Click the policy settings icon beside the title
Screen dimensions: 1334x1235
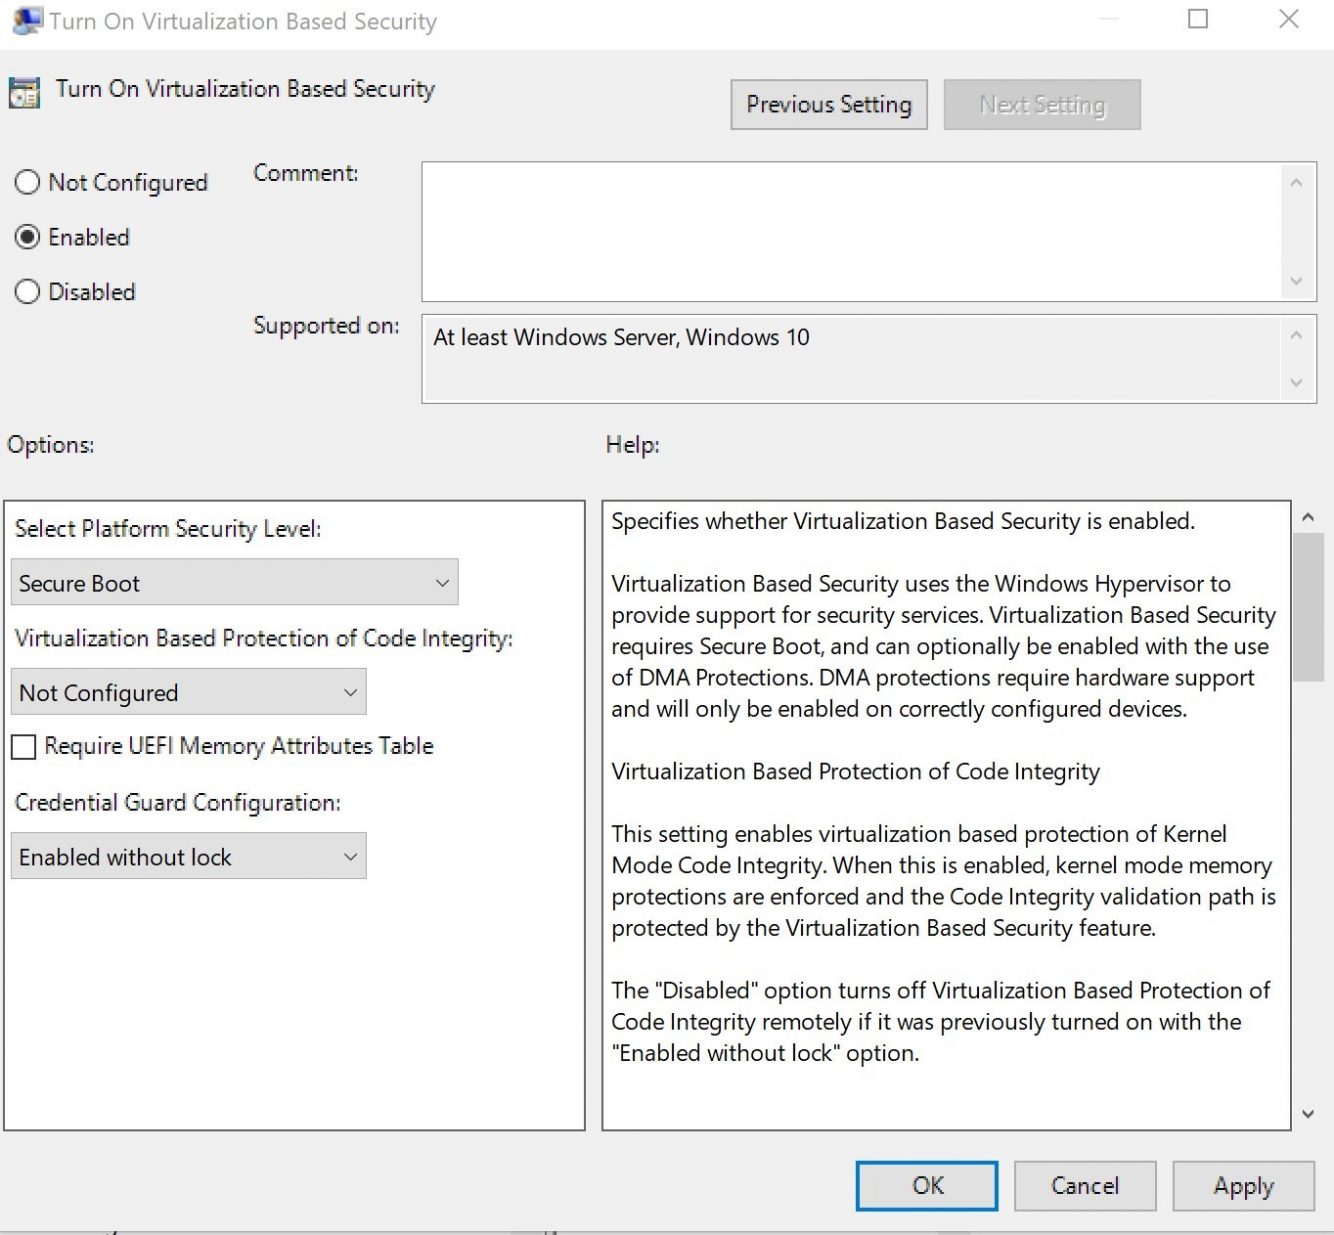tap(22, 93)
